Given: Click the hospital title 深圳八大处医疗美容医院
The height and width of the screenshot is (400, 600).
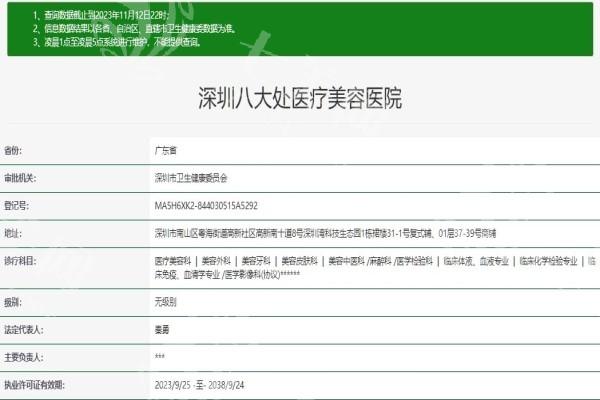Looking at the screenshot, I should pyautogui.click(x=300, y=98).
